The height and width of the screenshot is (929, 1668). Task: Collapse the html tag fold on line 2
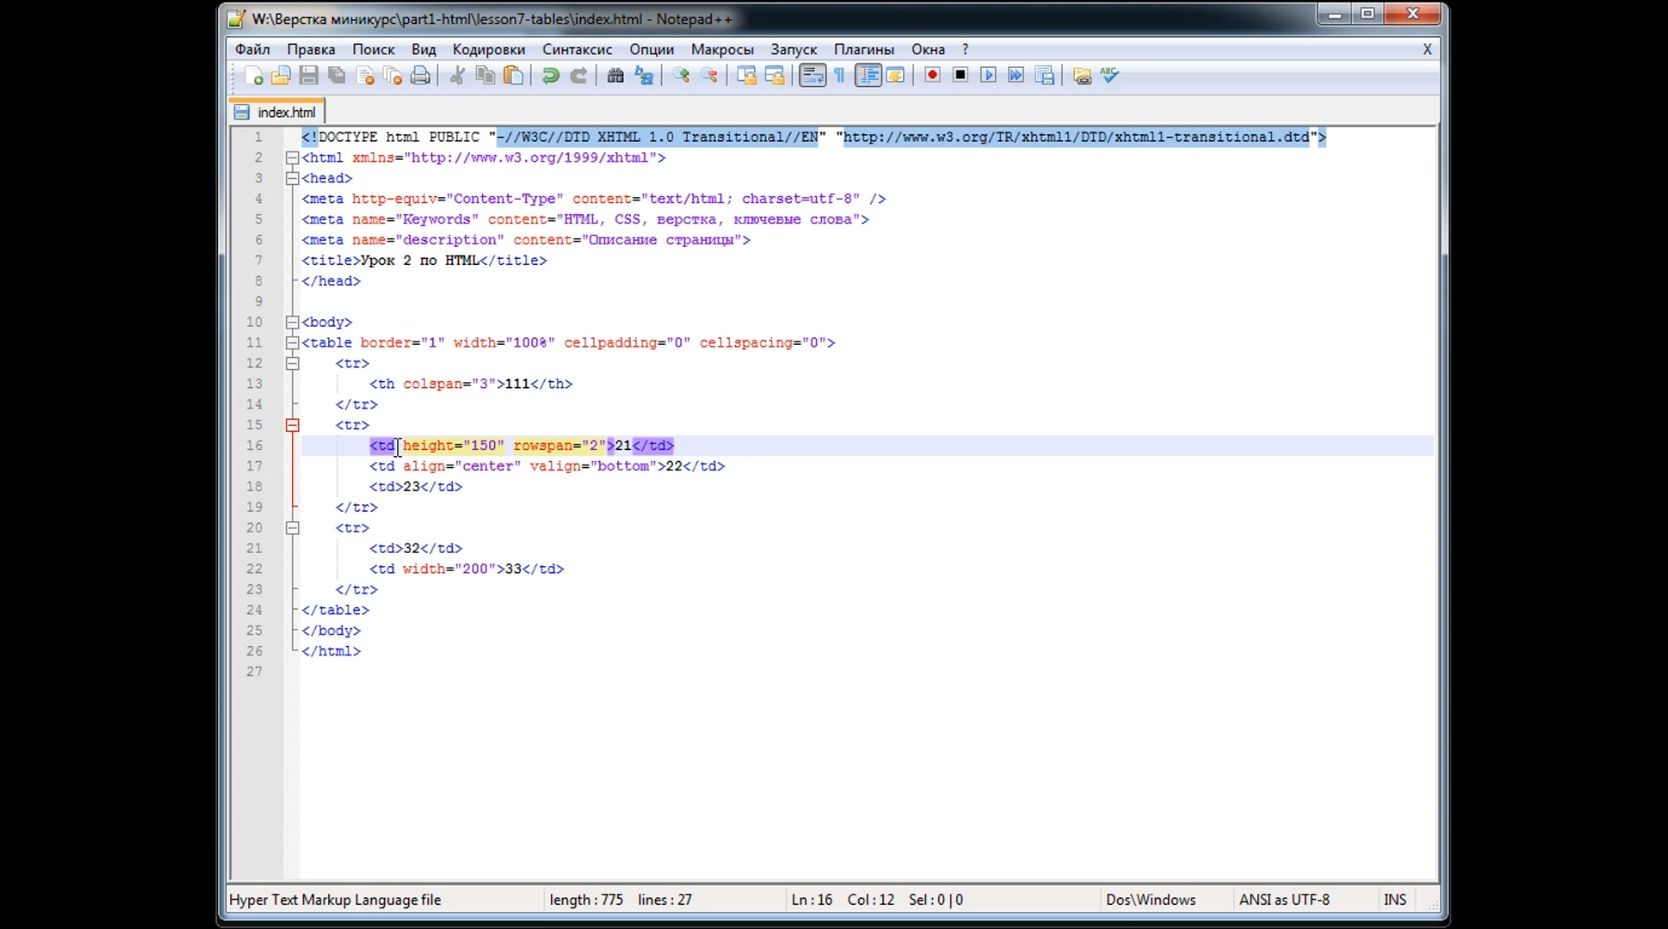(292, 158)
